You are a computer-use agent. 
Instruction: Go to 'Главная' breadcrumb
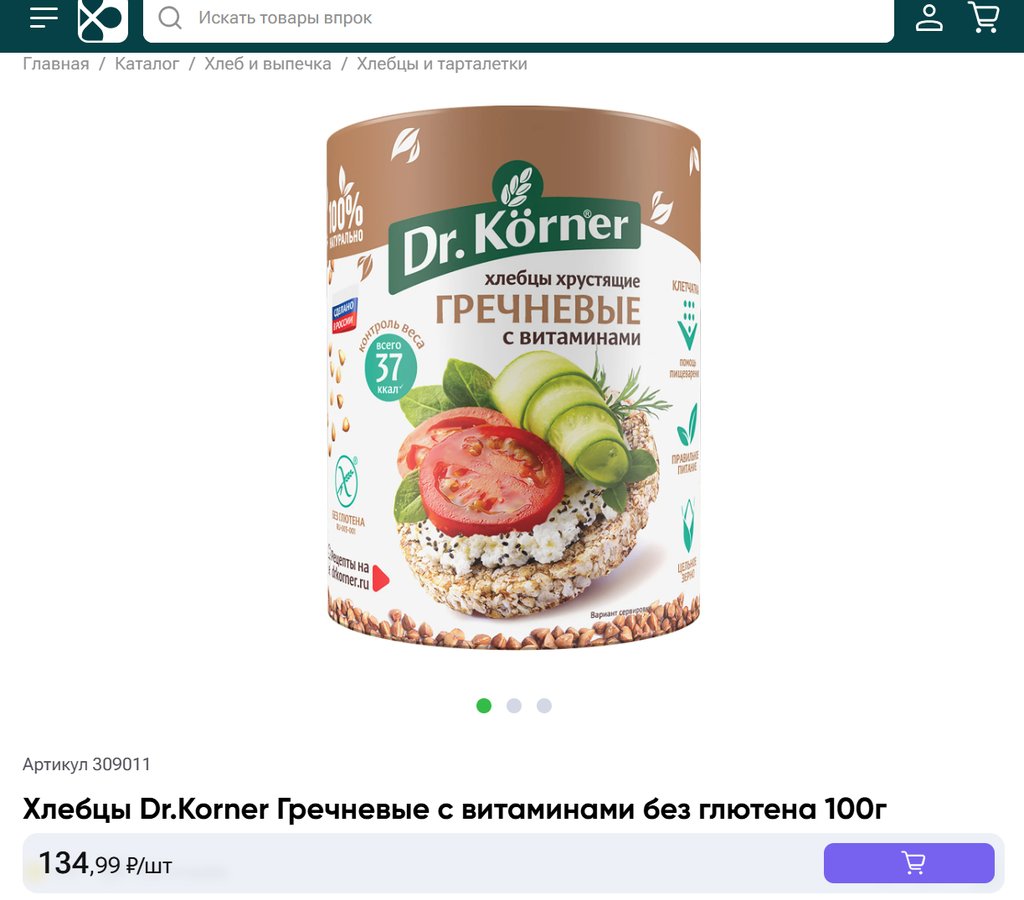[x=56, y=64]
